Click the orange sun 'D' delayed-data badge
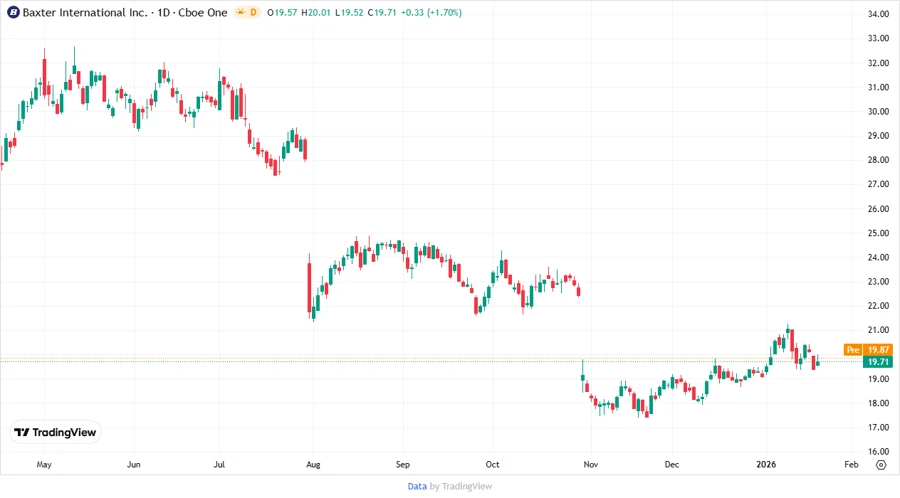This screenshot has height=498, width=900. click(x=247, y=12)
